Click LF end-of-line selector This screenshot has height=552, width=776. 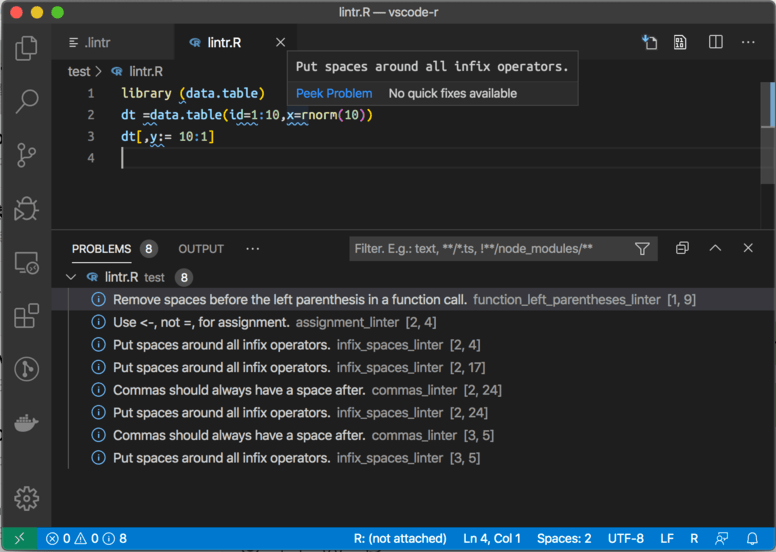pos(667,539)
